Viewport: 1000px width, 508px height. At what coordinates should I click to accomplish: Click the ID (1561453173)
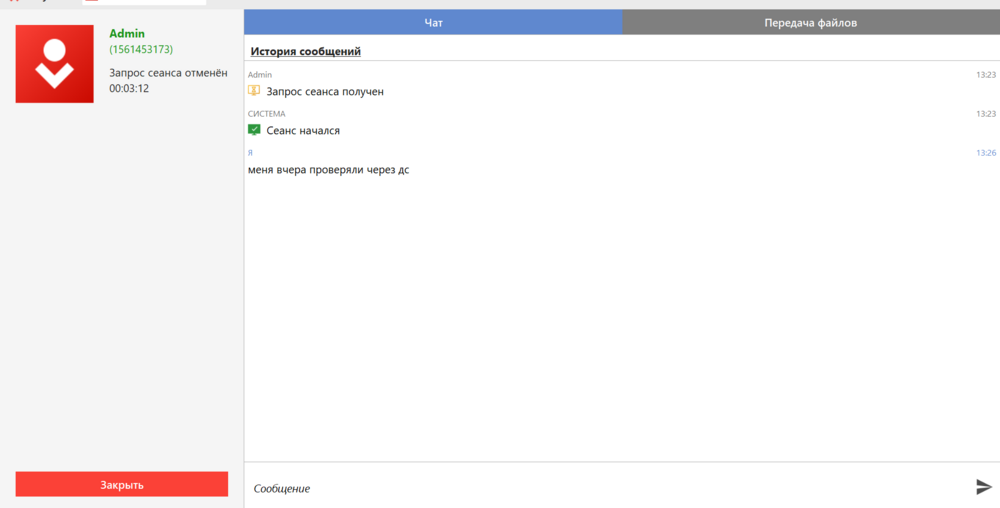point(141,49)
